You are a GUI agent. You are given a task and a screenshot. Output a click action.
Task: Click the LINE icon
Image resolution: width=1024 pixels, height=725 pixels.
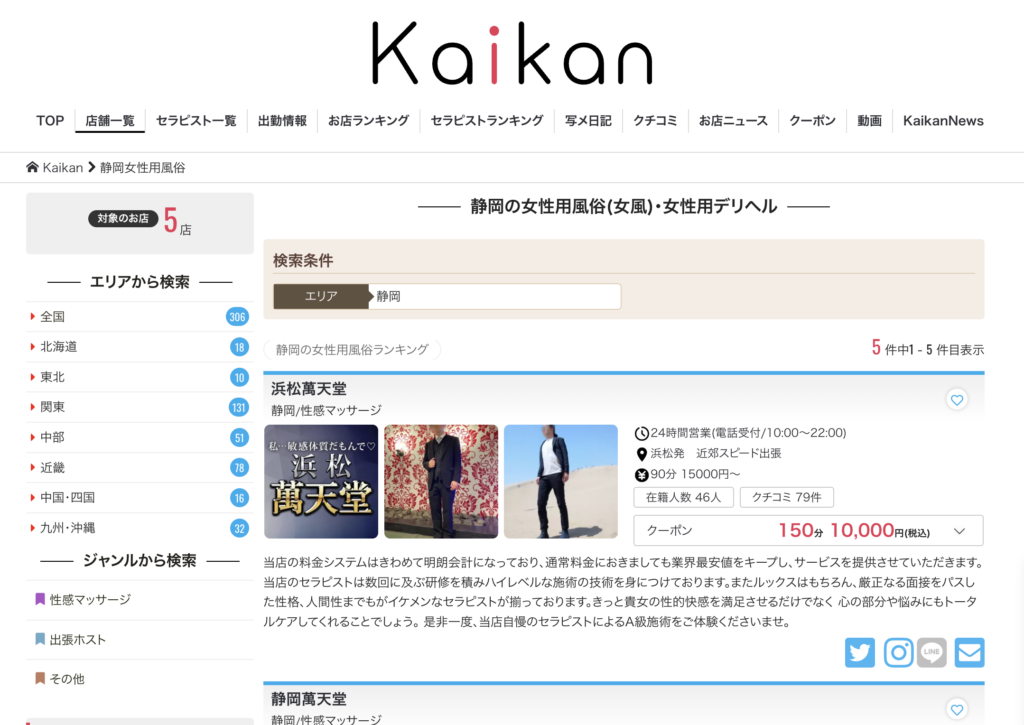(x=932, y=652)
